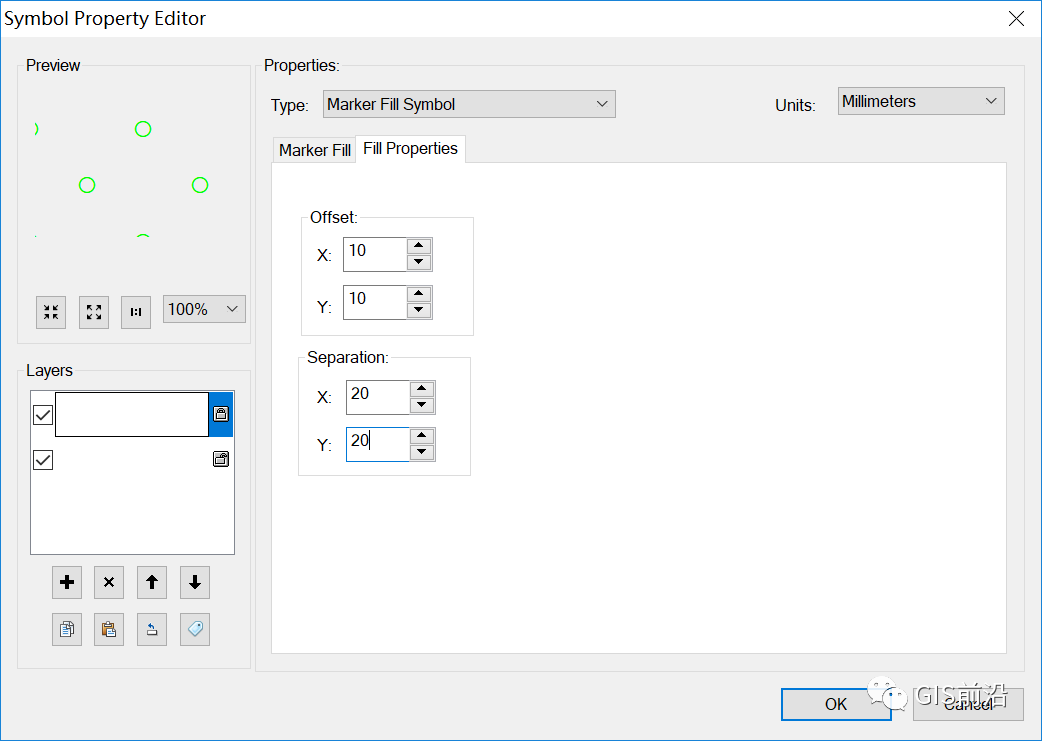Decrease Offset X with the down arrow
This screenshot has width=1042, height=741.
point(419,262)
